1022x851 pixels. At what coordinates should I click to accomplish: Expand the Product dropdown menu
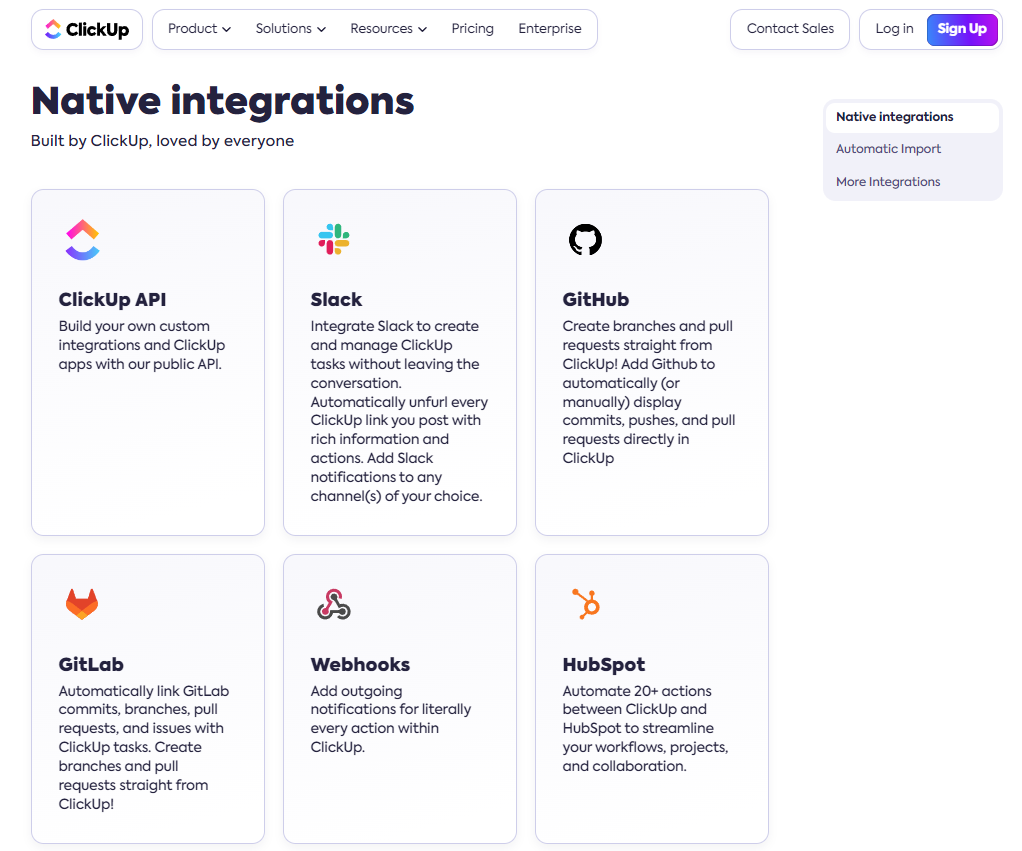[x=199, y=29]
